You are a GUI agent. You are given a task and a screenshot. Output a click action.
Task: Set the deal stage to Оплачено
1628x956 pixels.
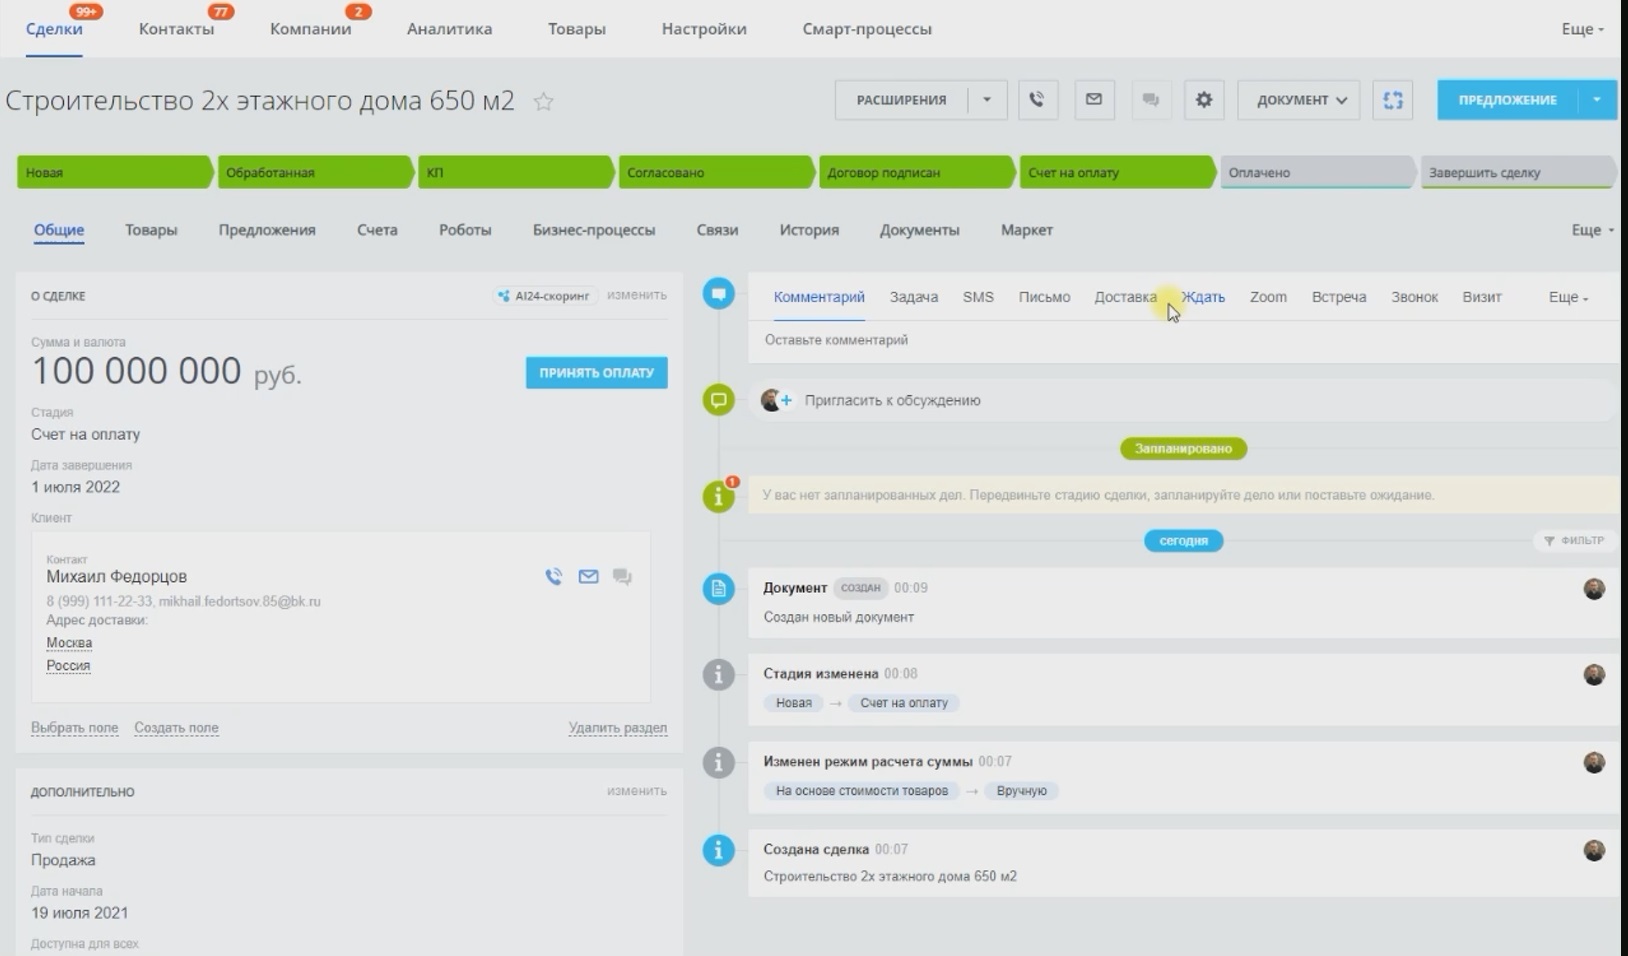(1314, 173)
